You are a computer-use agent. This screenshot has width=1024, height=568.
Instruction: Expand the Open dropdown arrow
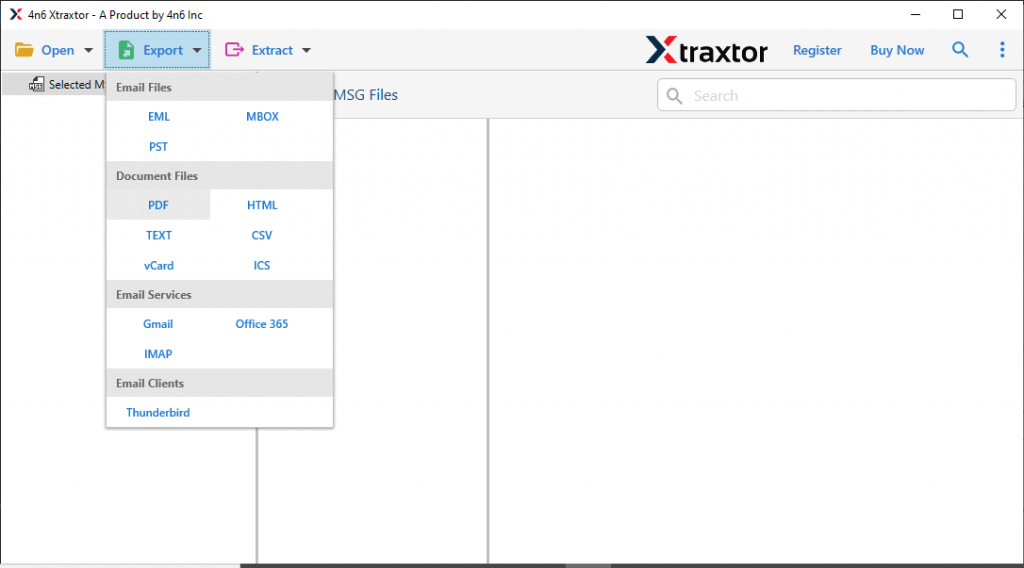[88, 50]
